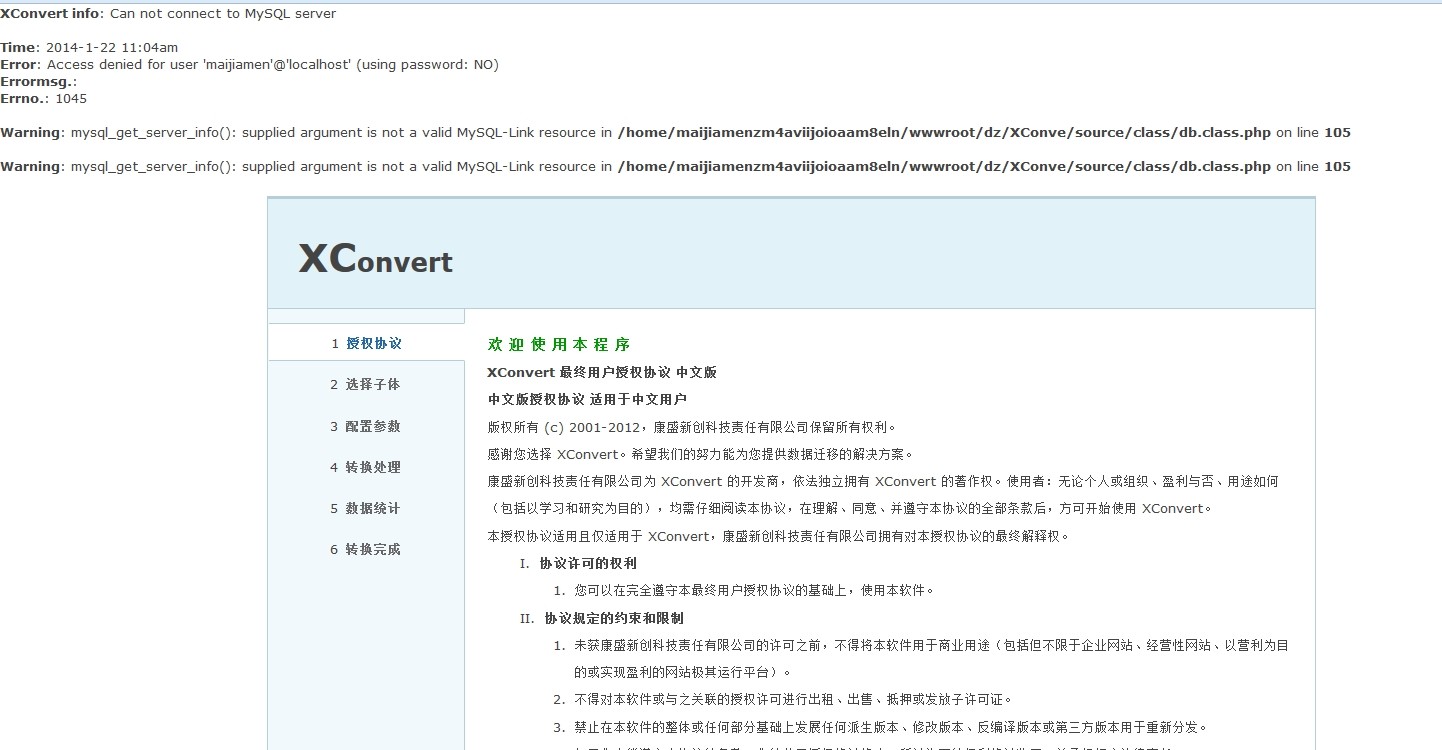Click clause '未获康盛新创科技责任有限公司的许可之前' text

click(x=931, y=659)
